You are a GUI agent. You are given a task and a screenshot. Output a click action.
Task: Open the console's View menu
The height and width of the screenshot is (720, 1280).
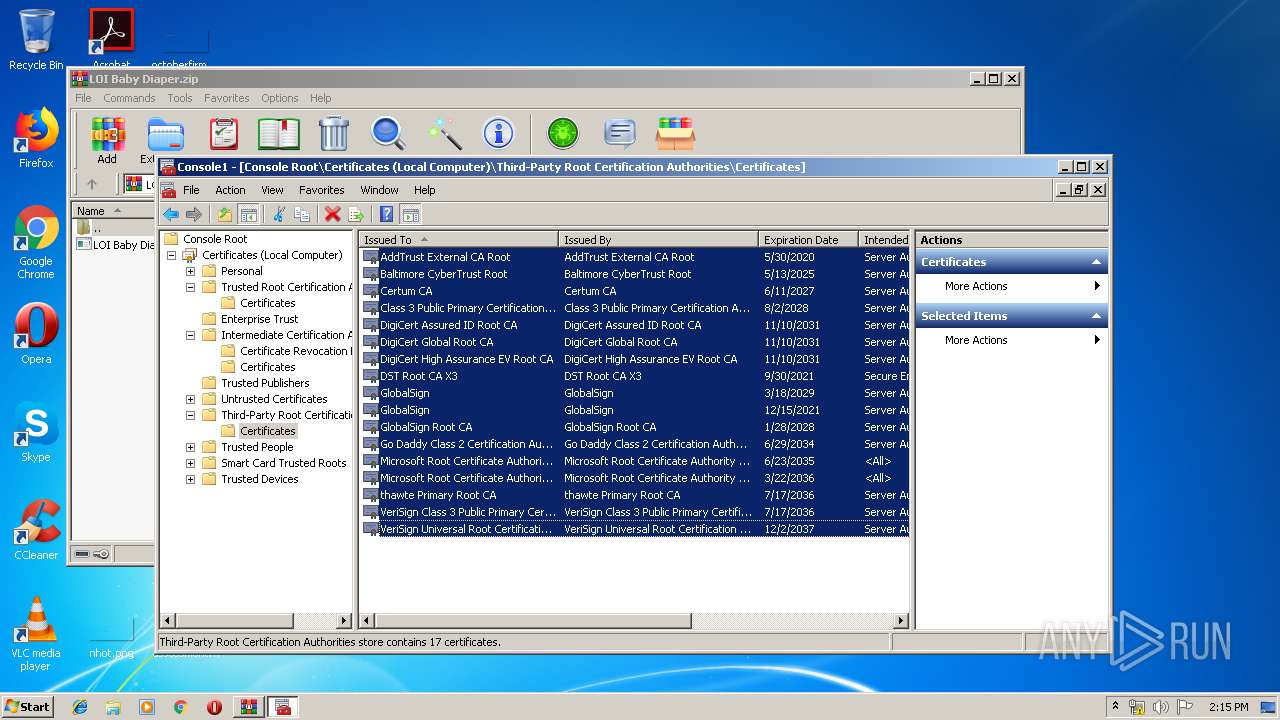pyautogui.click(x=272, y=190)
